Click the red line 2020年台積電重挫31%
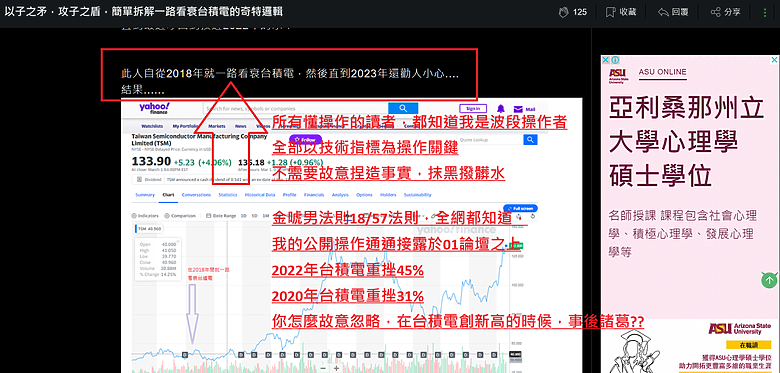780x373 pixels. [347, 297]
